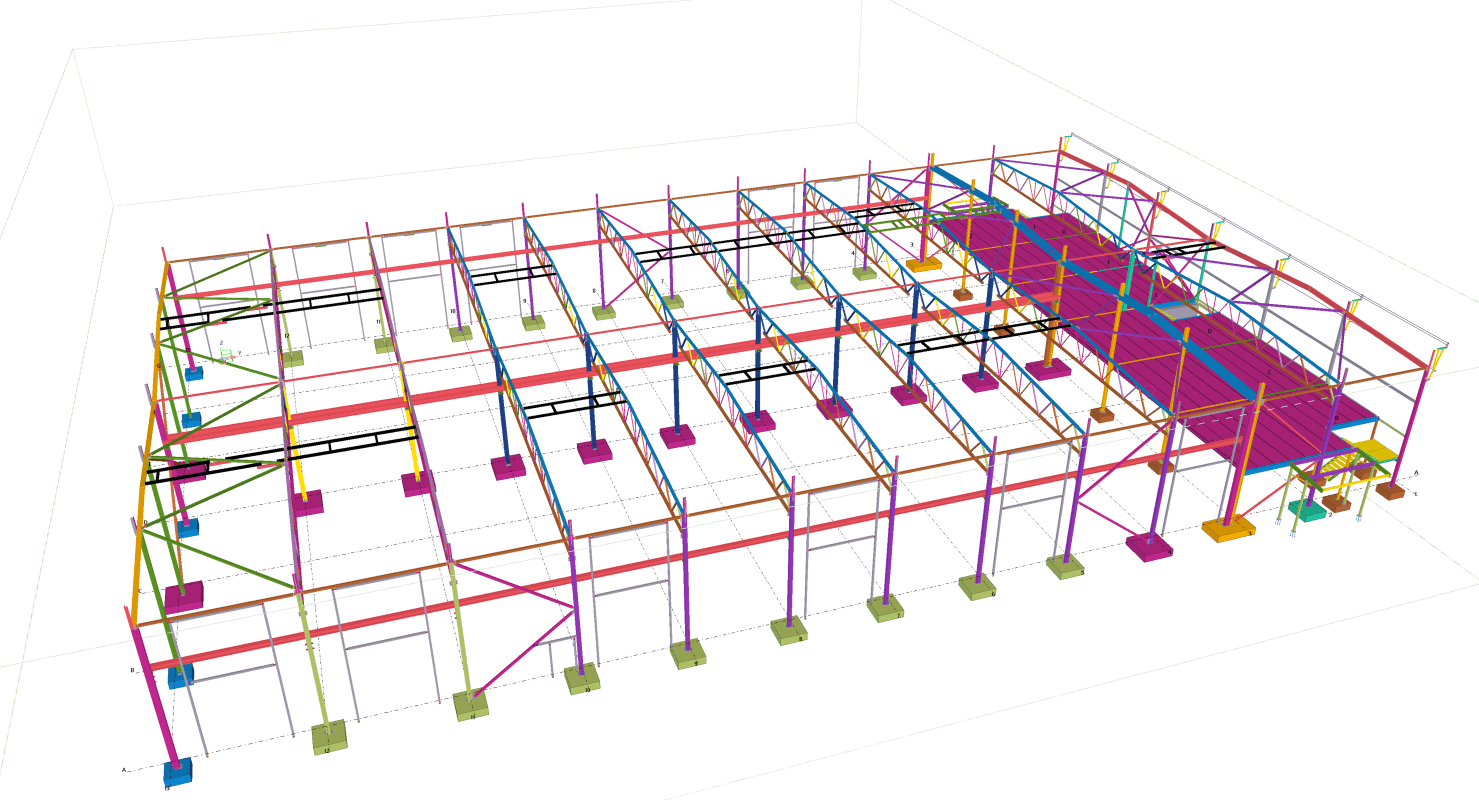Select green footing labeled 12 on front row
This screenshot has width=1479, height=800.
click(329, 737)
